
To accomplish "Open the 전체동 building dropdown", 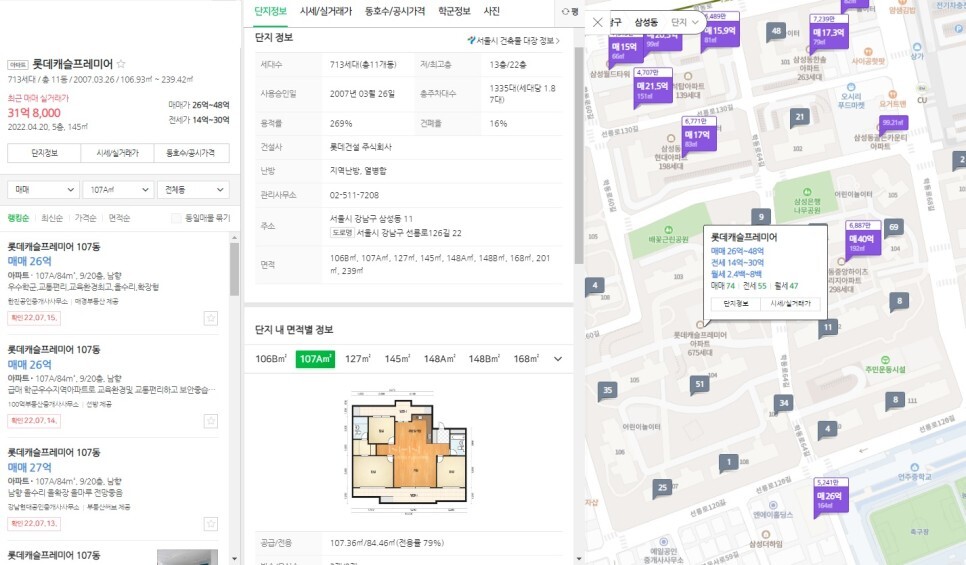I will click(193, 190).
